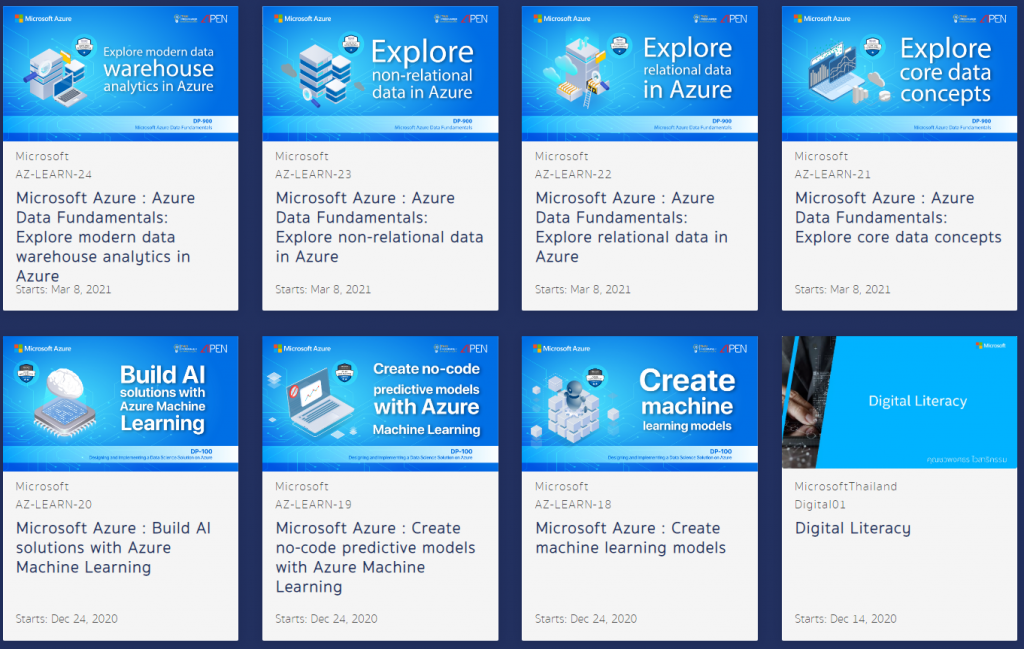Click 'Starts: Mar 8, 2021' on the AZ-LEARN-22 card
This screenshot has width=1024, height=649.
(x=583, y=289)
